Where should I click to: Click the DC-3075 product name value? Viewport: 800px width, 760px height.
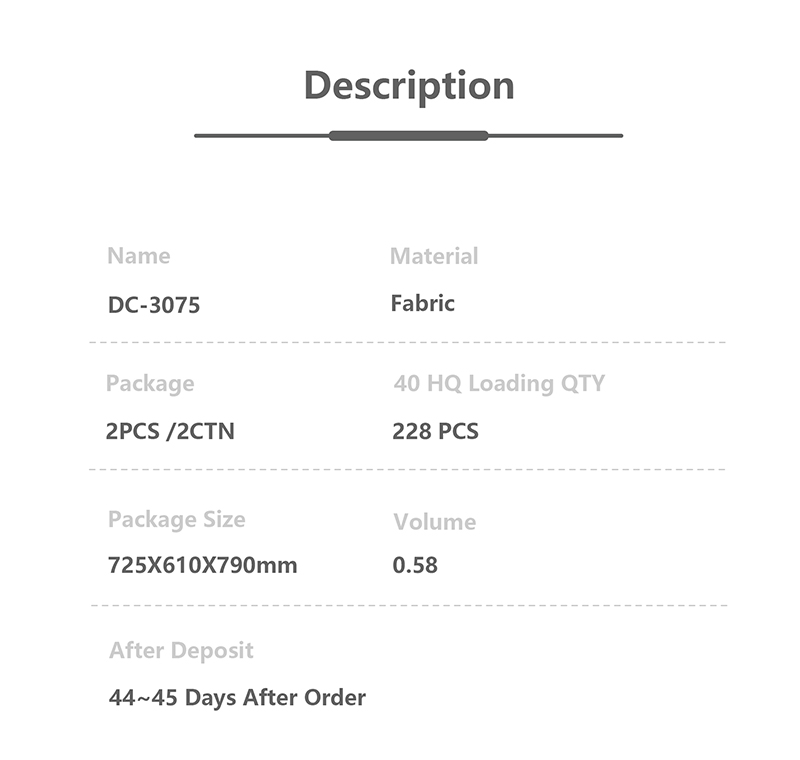tap(154, 305)
